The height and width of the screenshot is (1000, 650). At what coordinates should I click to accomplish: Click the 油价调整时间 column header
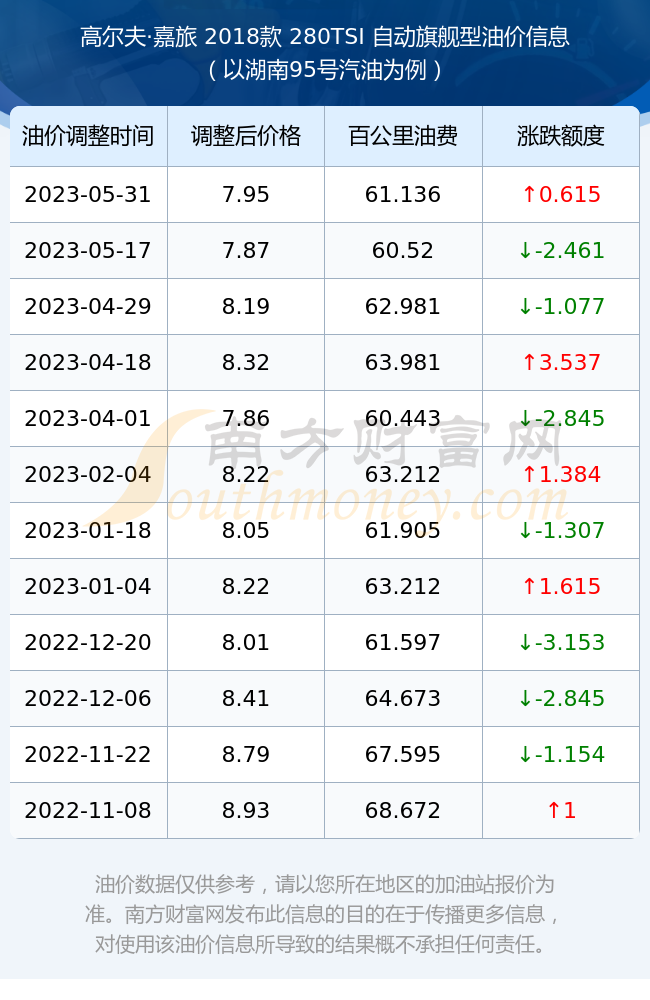[x=88, y=136]
